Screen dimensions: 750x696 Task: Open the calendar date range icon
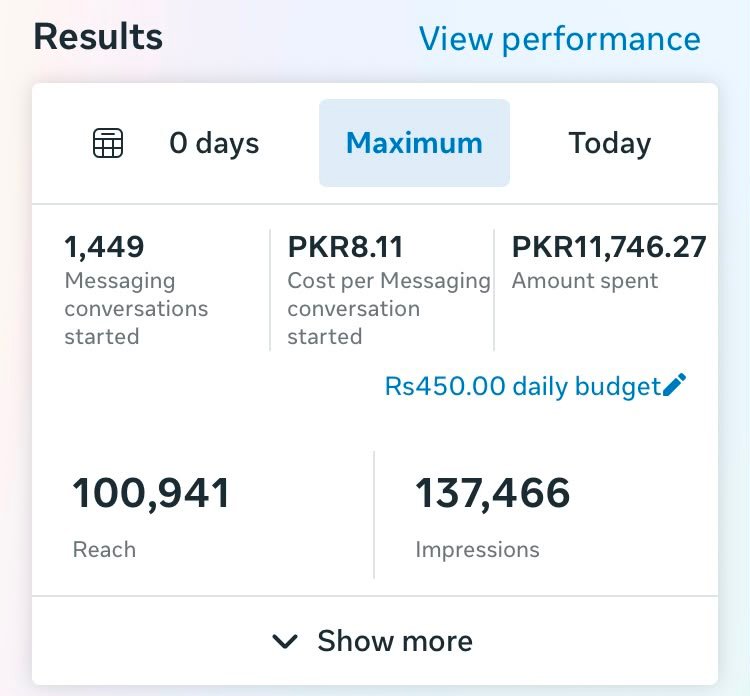(108, 143)
